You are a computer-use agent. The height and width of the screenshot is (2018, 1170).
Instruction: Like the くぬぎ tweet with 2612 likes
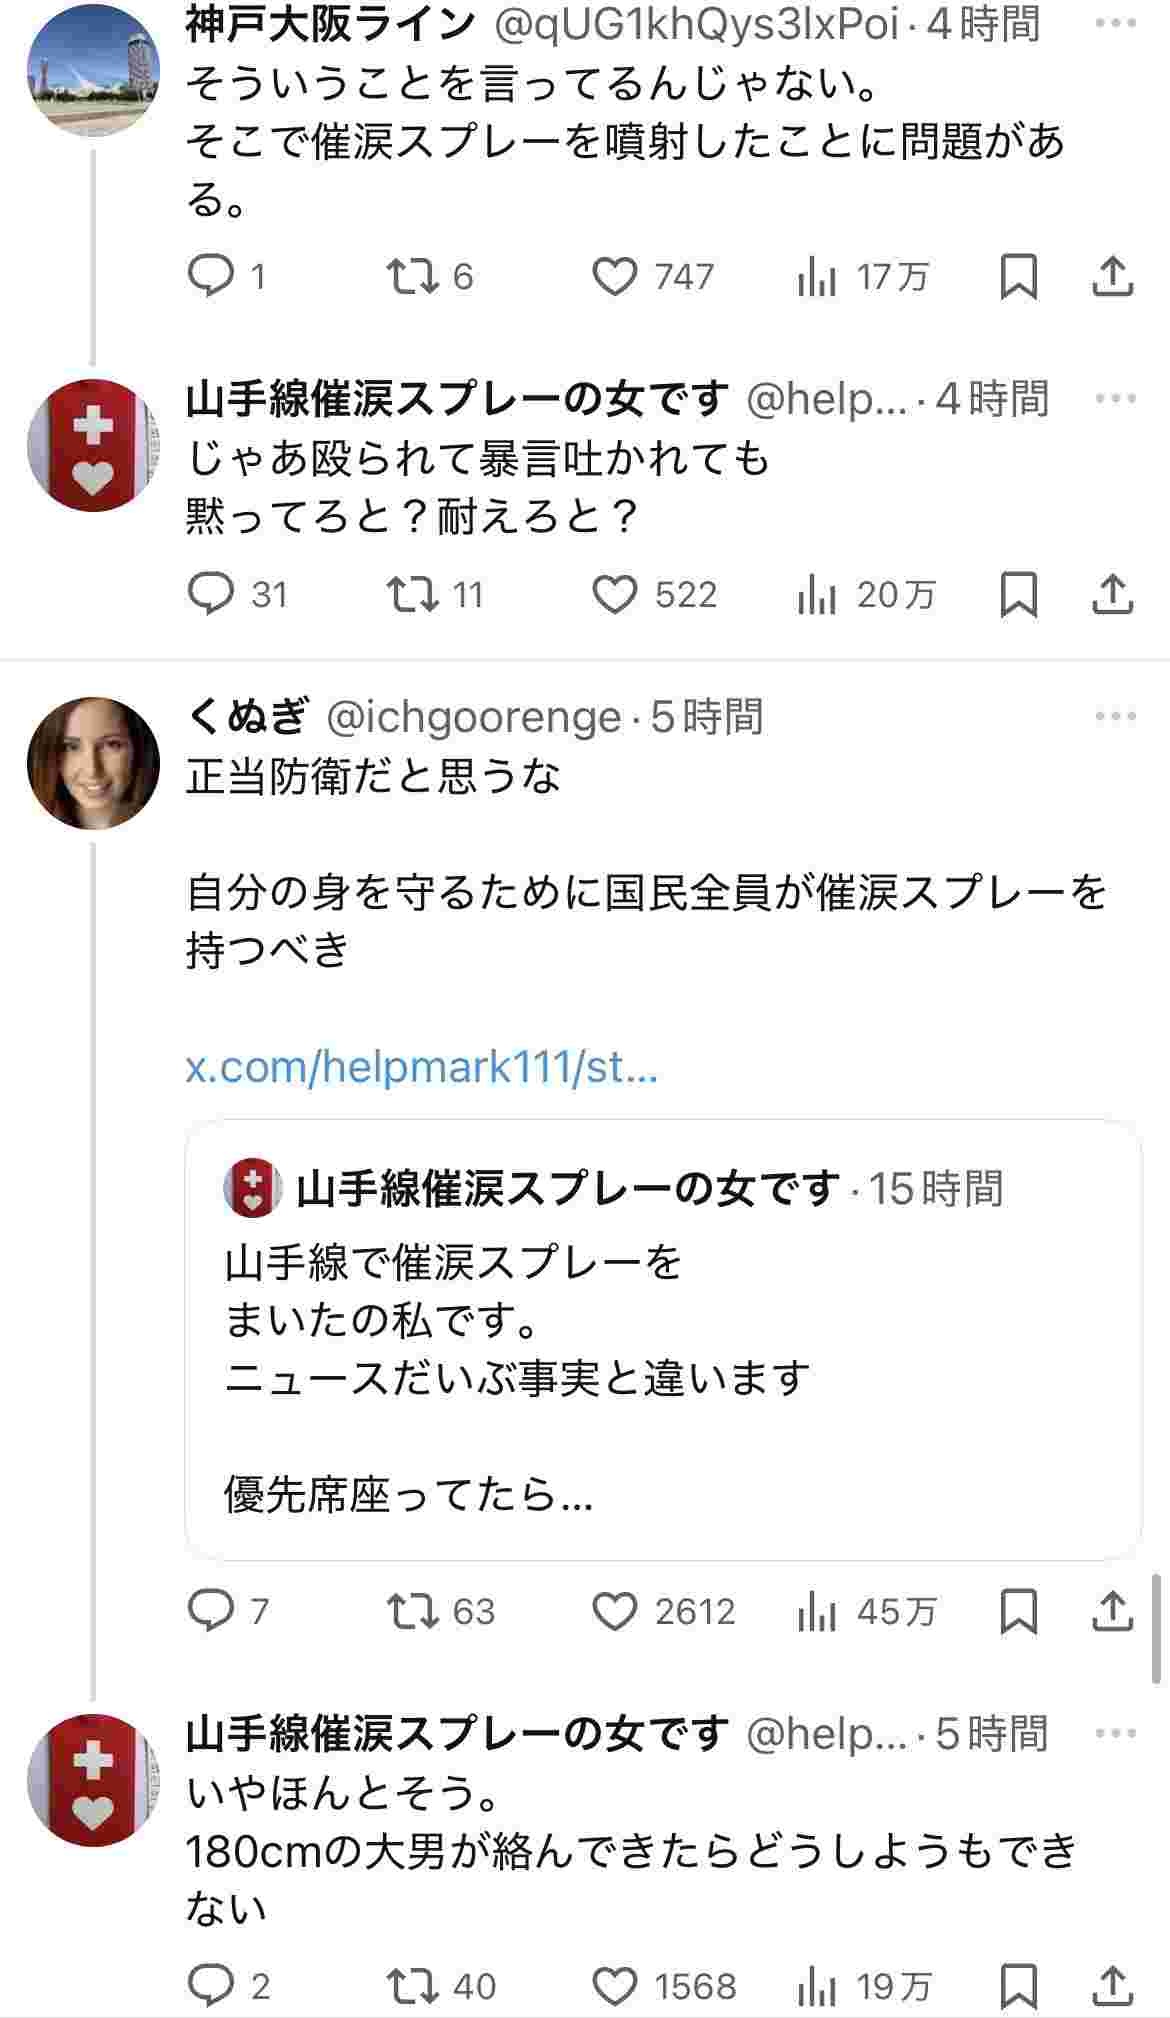click(x=614, y=1611)
